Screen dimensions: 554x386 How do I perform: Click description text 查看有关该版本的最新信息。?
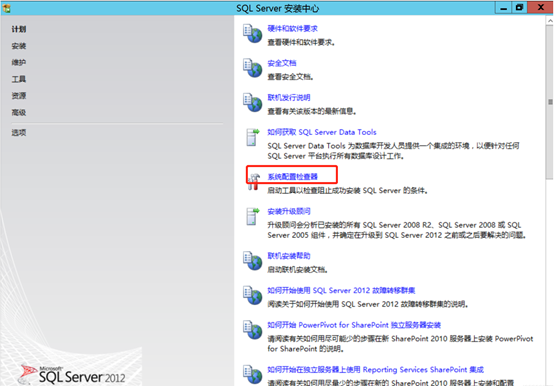[x=312, y=112]
